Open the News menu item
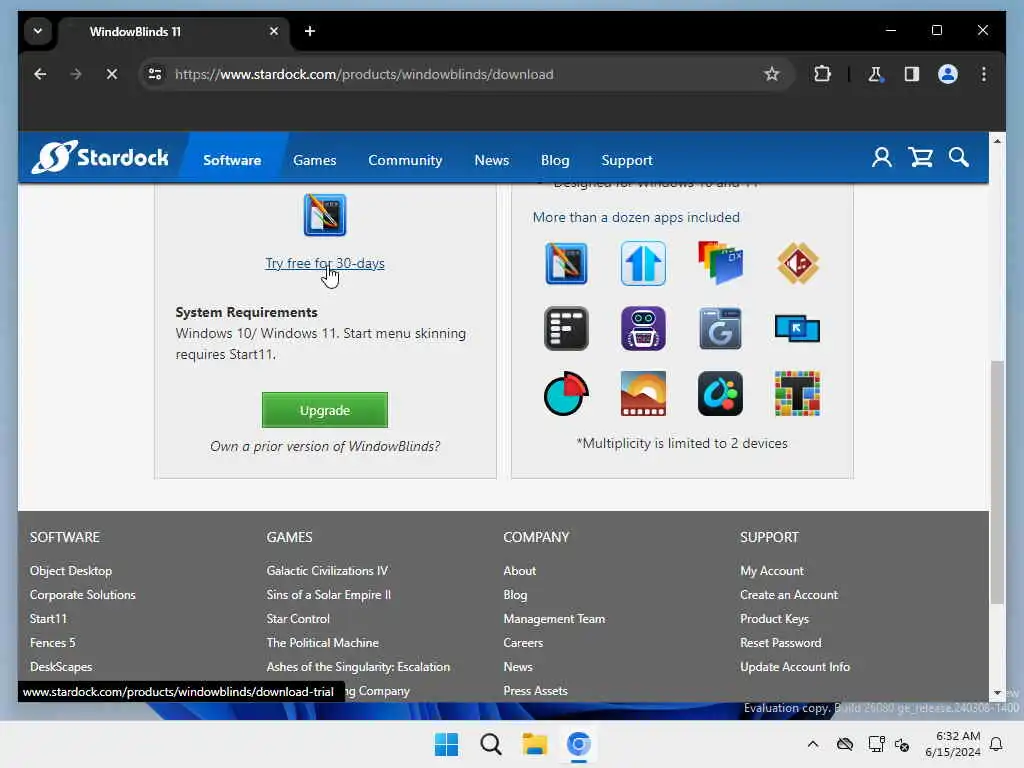 click(x=491, y=160)
